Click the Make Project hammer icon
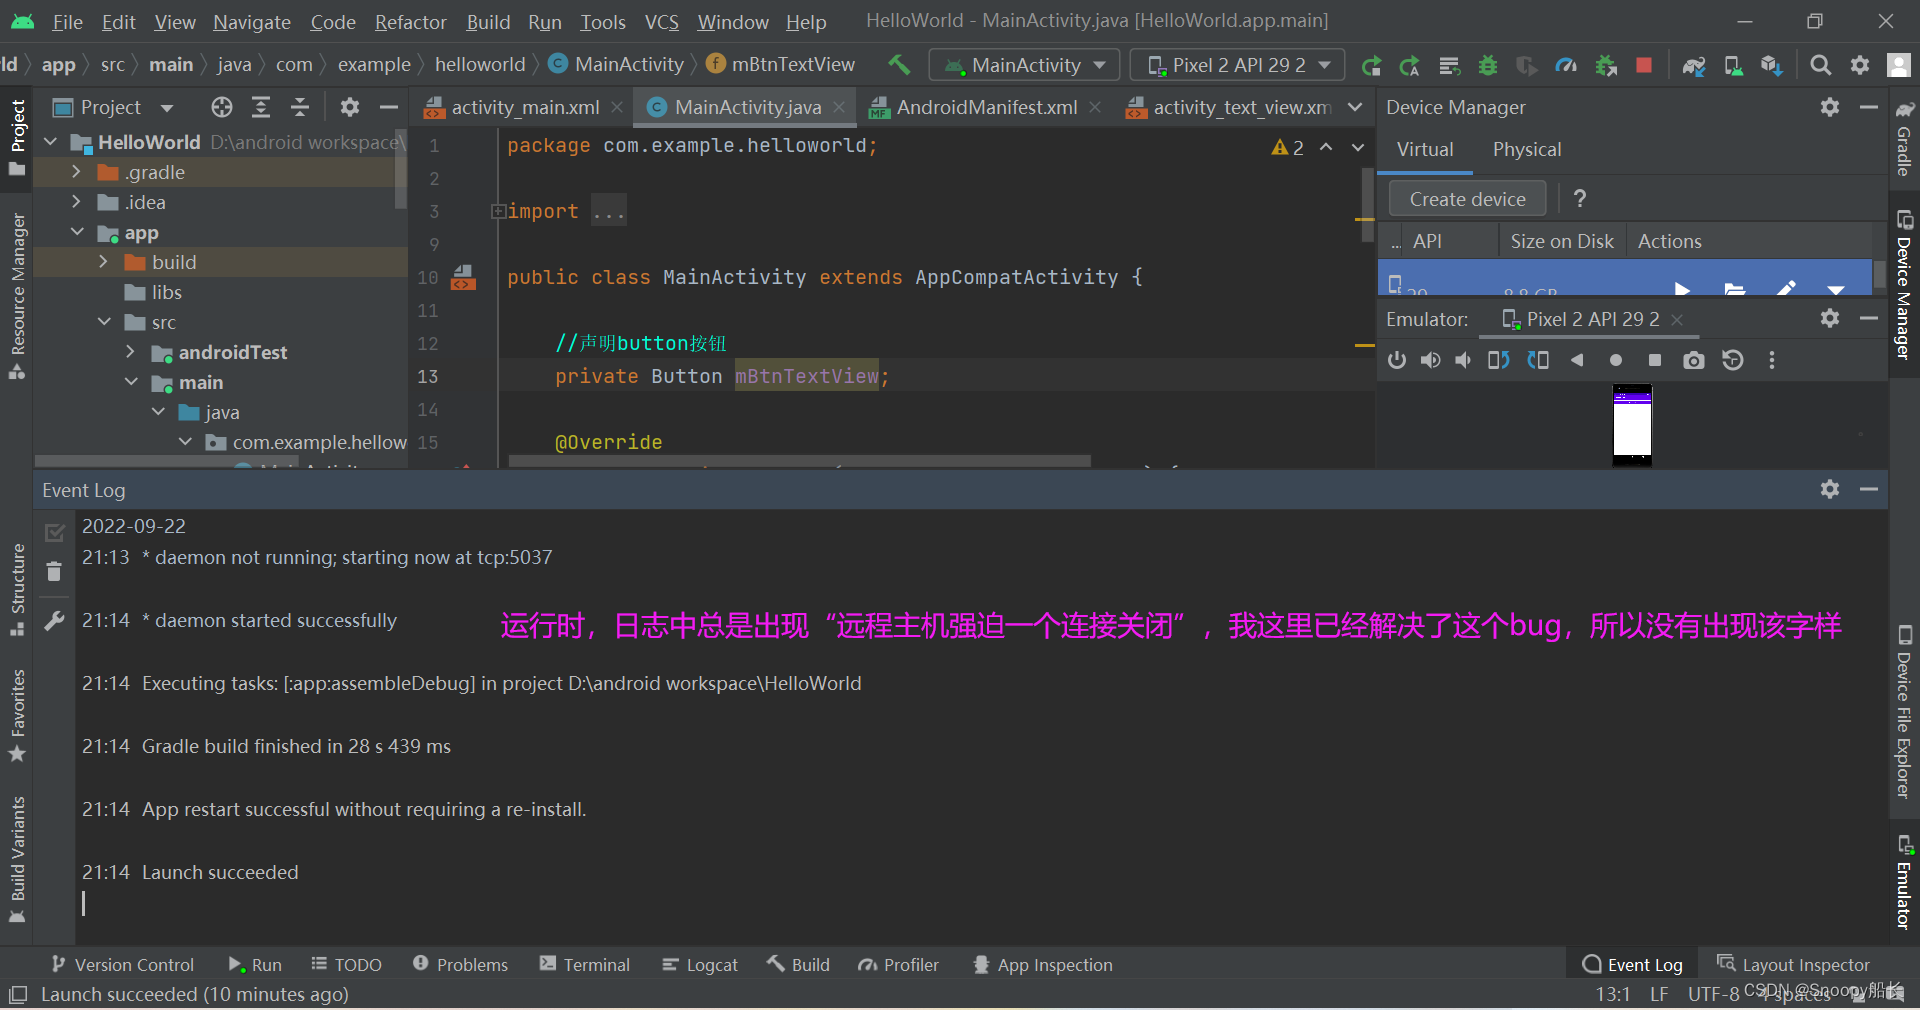 (x=899, y=65)
